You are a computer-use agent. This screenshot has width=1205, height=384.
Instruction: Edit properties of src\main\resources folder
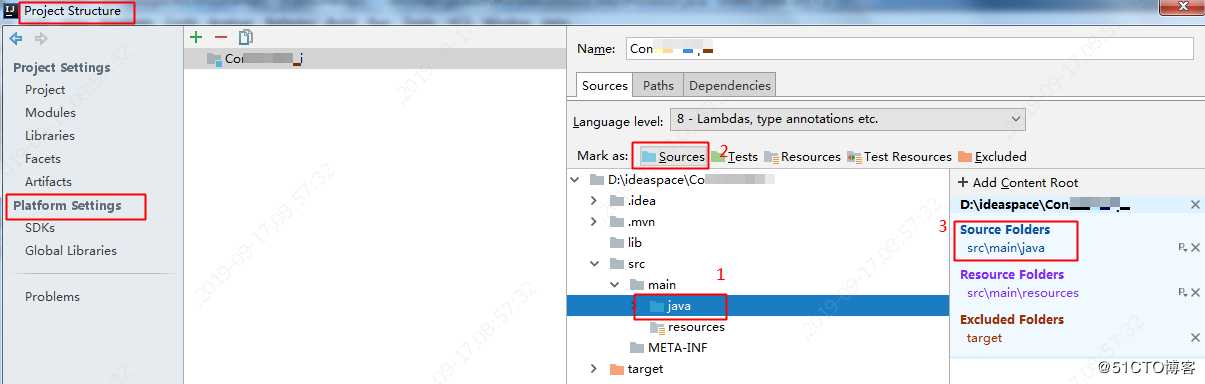[1182, 292]
